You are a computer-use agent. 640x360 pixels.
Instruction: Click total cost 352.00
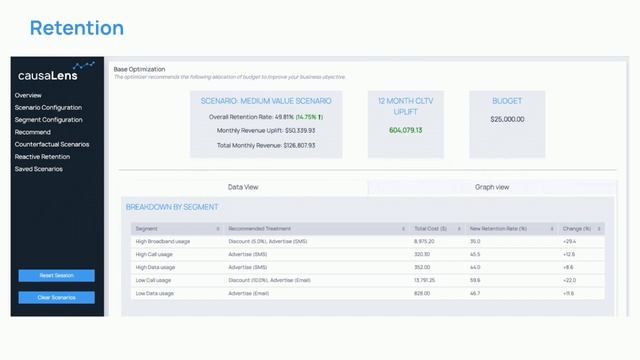tap(422, 267)
